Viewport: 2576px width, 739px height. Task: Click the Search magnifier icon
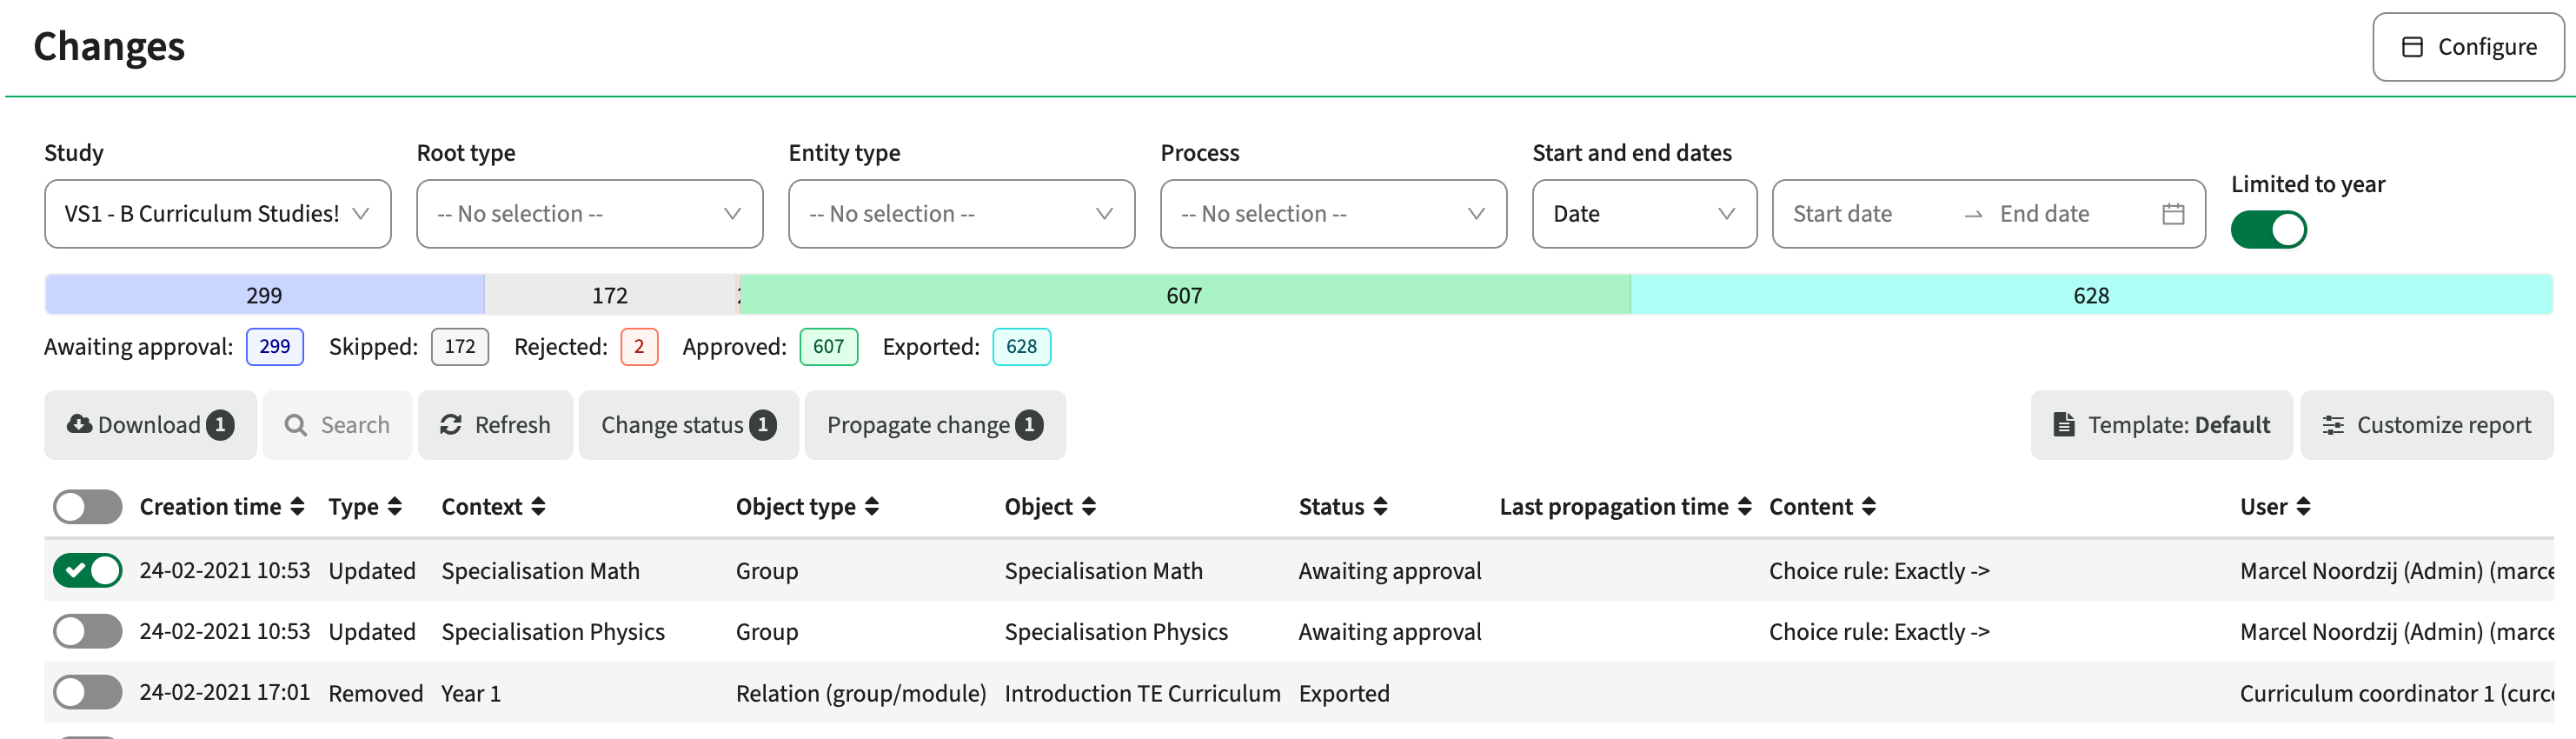(x=295, y=425)
